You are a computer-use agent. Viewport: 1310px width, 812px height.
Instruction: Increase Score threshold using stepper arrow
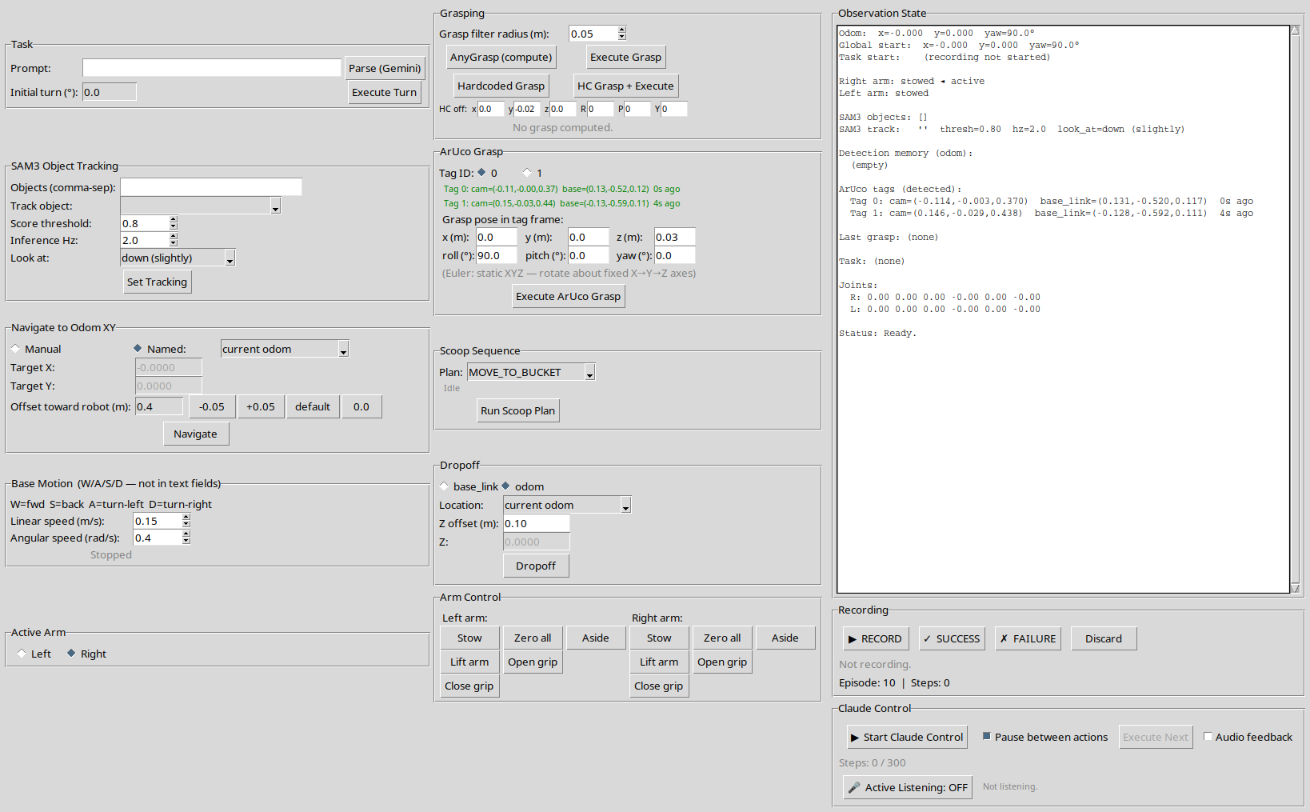172,219
